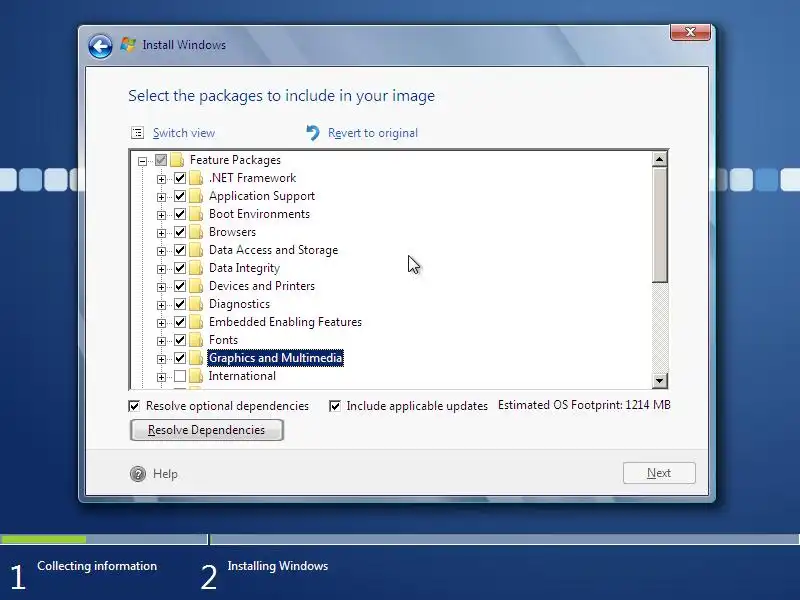Expand the International node

click(161, 377)
